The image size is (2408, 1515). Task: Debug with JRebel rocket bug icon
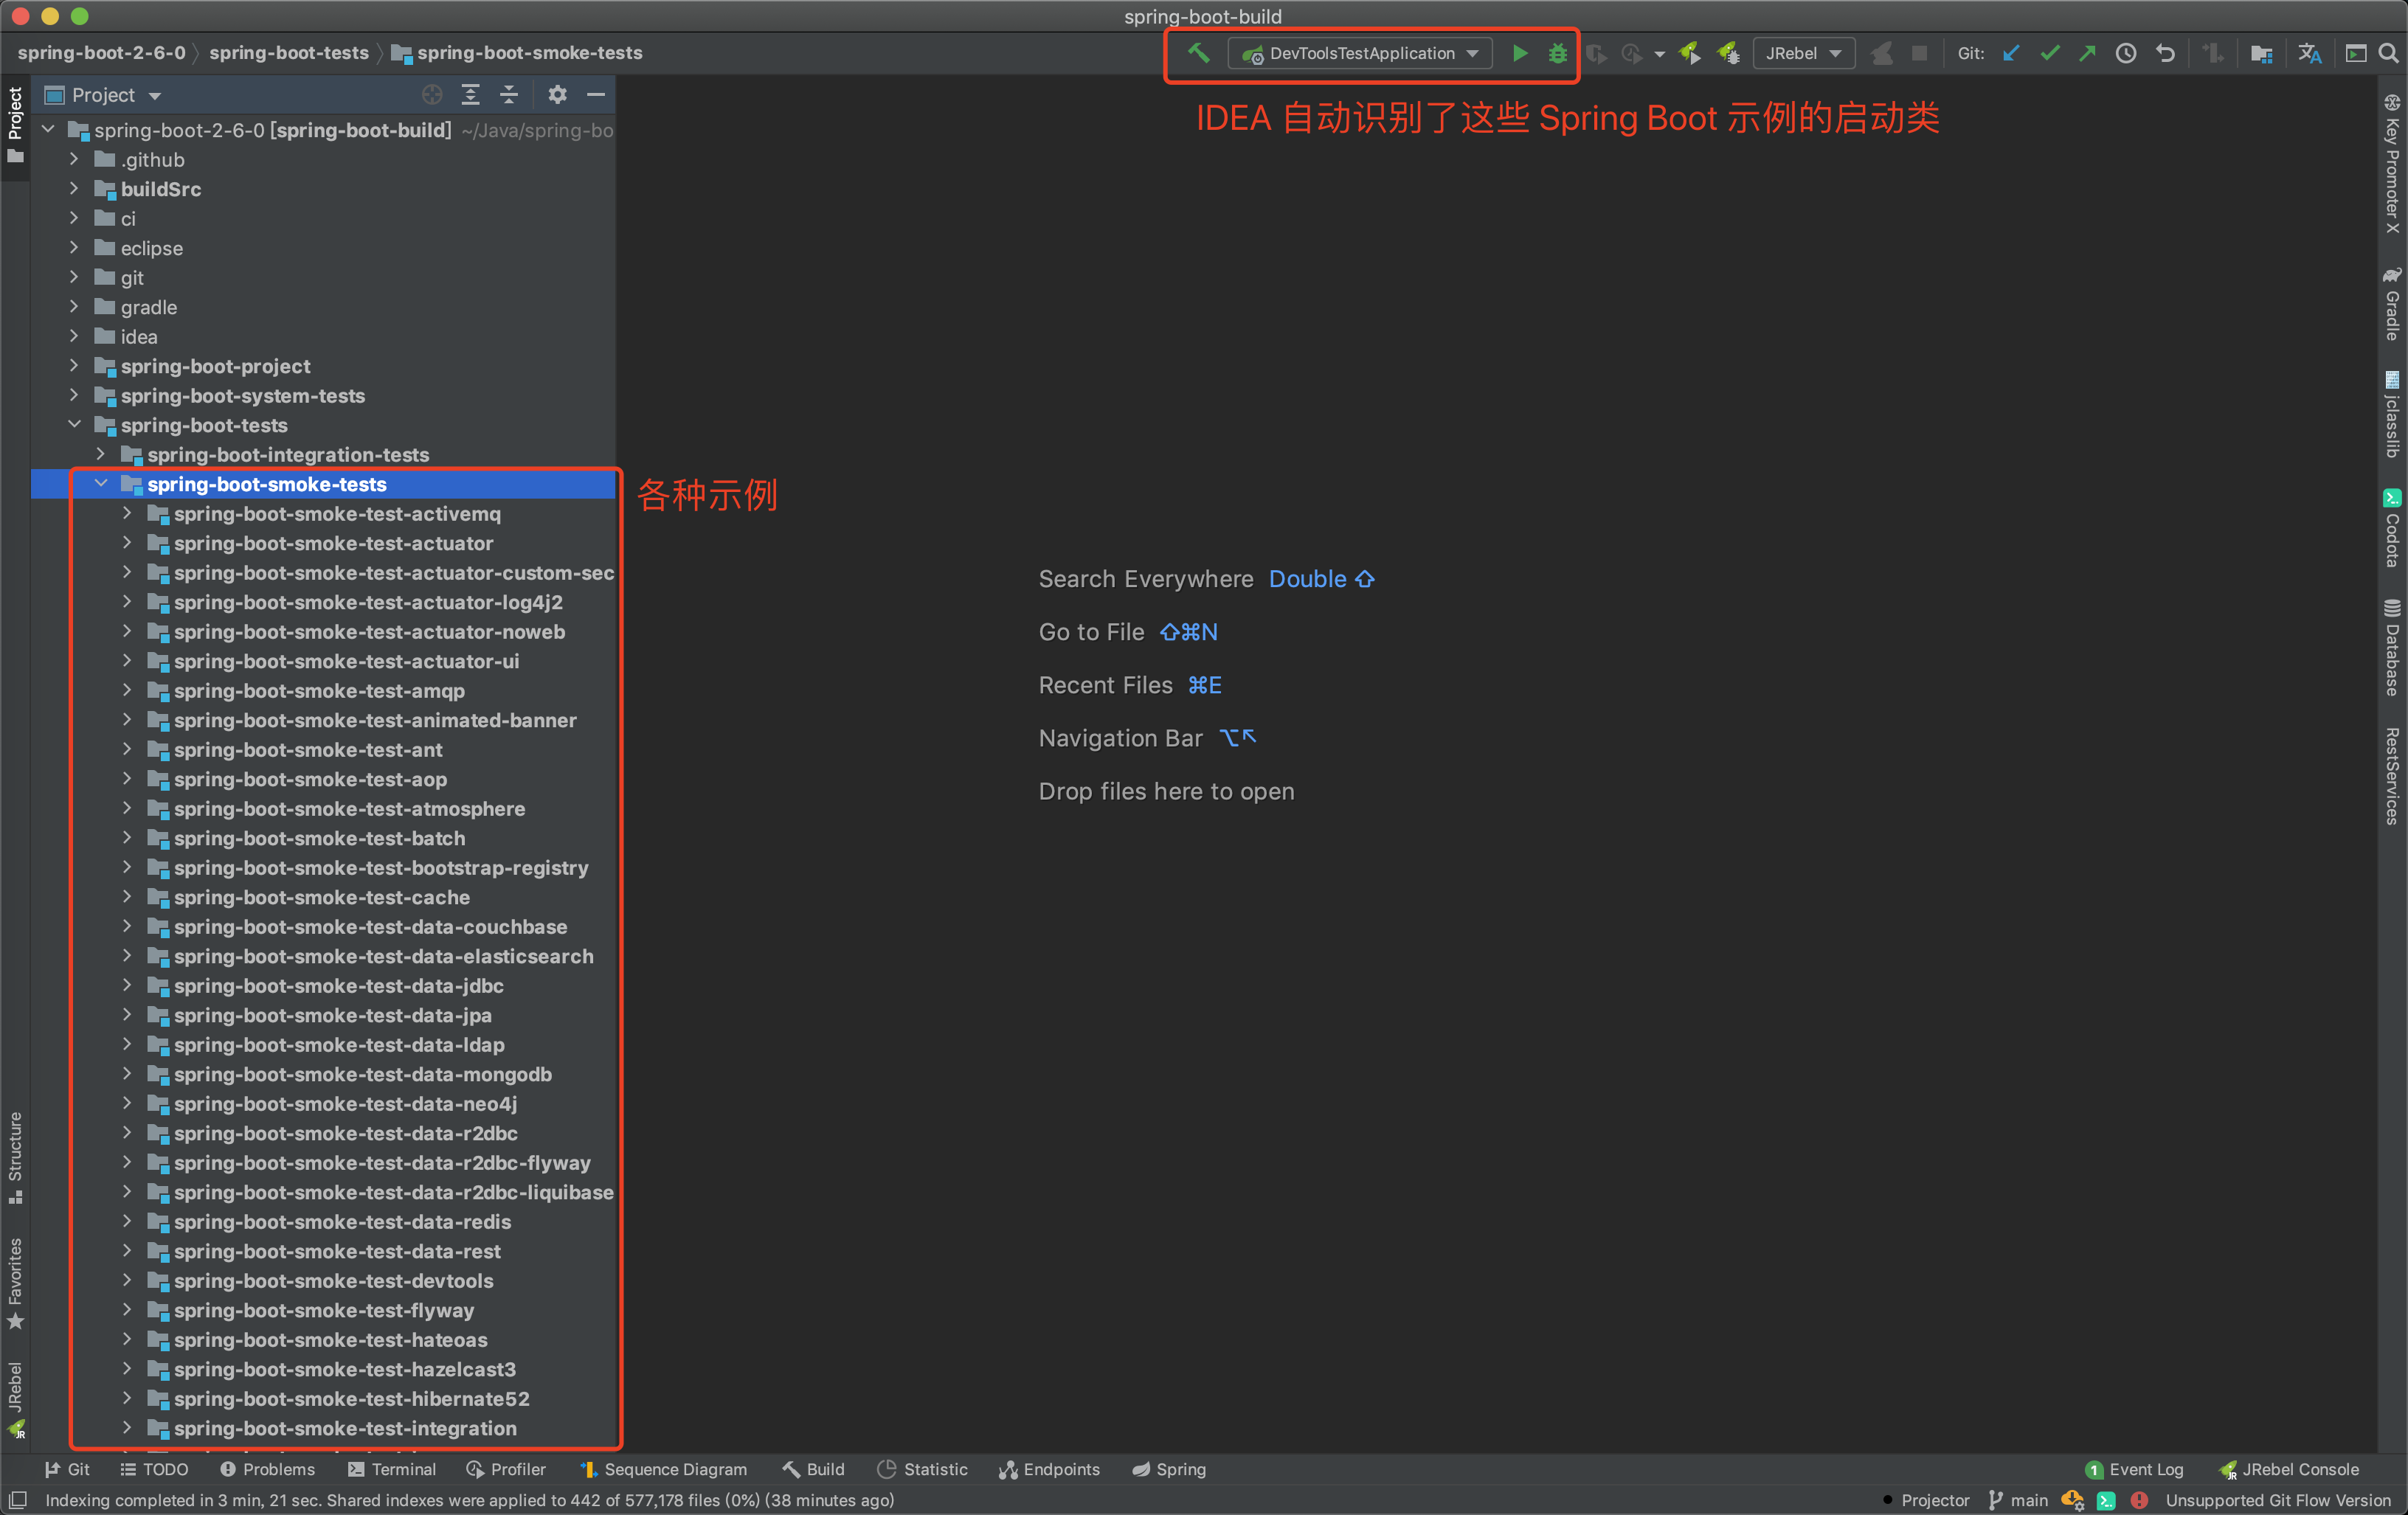tap(1728, 53)
